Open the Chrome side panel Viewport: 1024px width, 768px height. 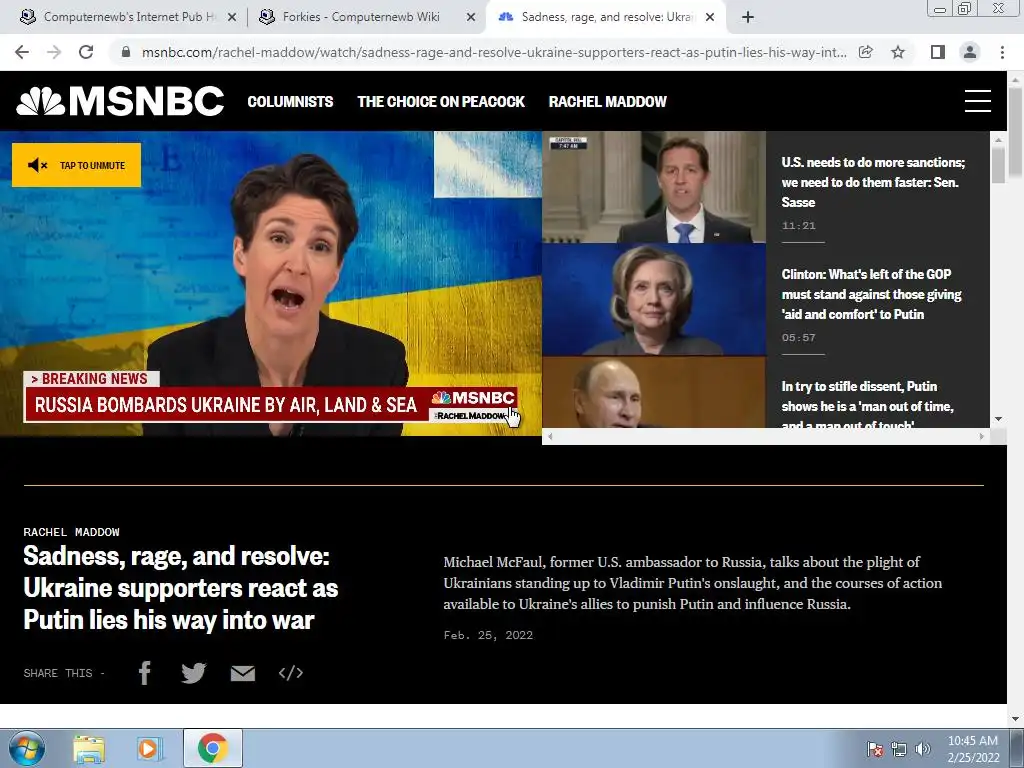tap(938, 52)
